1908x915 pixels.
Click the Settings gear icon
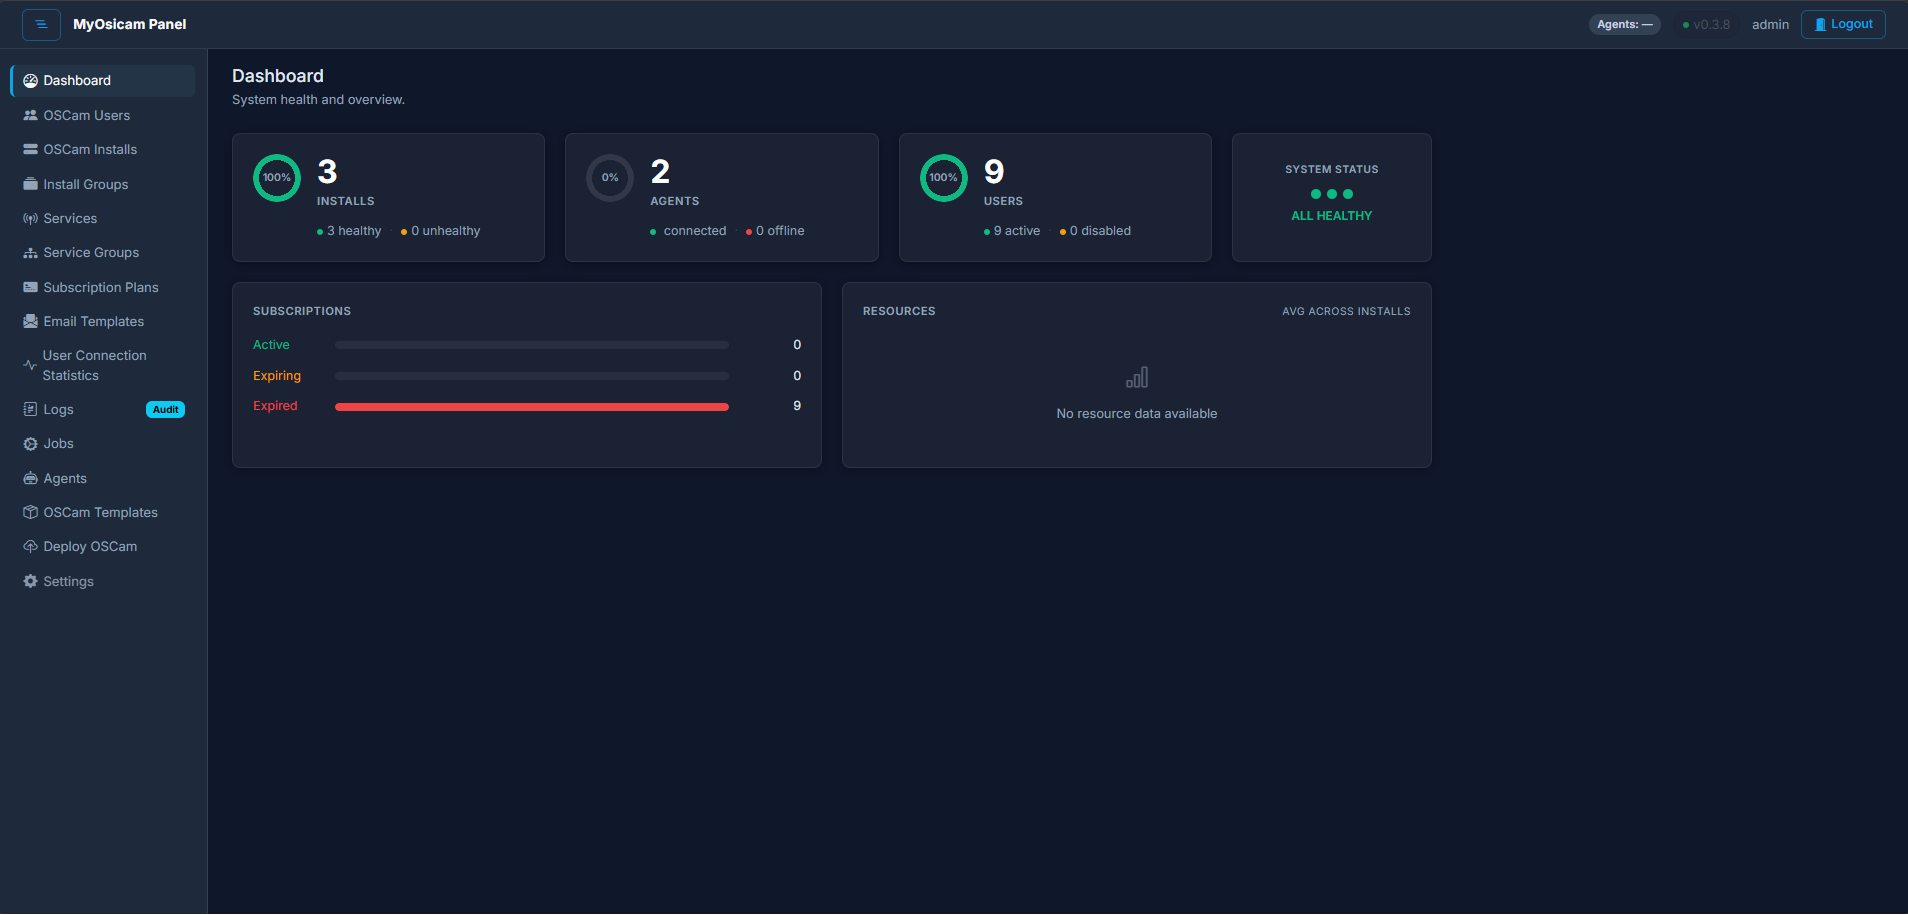pyautogui.click(x=30, y=581)
